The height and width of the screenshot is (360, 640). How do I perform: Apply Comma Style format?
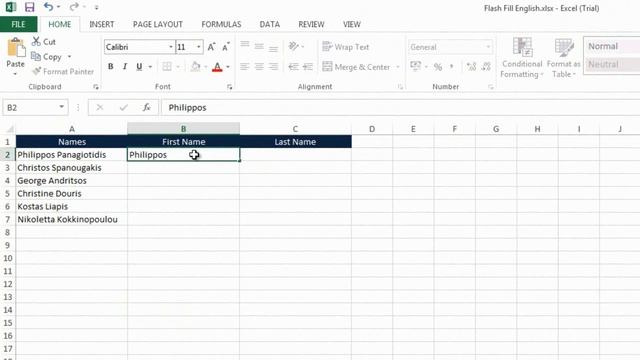(452, 67)
